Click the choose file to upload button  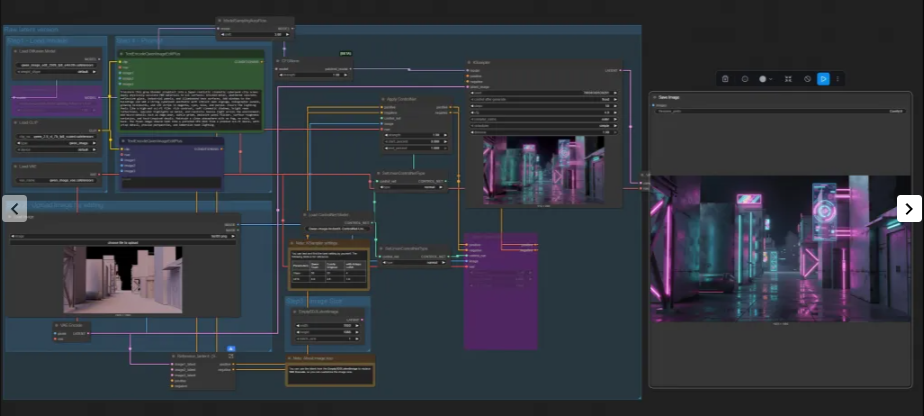(x=125, y=242)
